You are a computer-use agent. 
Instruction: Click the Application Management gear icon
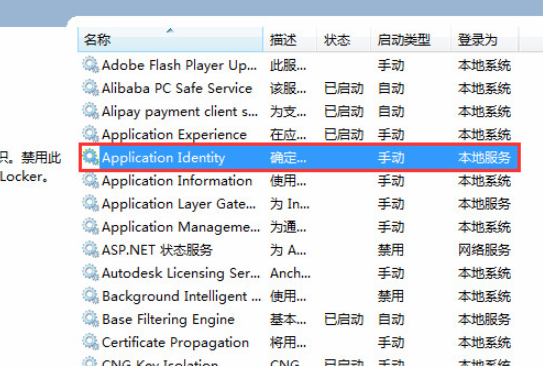point(90,227)
